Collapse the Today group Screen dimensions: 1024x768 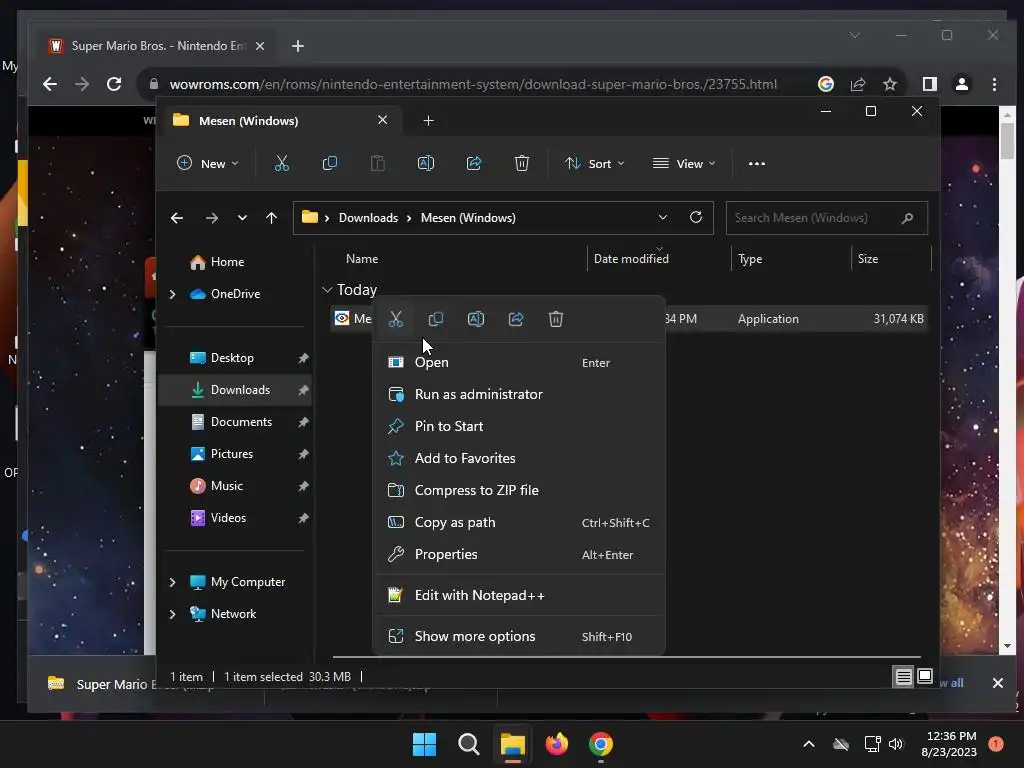[x=327, y=289]
